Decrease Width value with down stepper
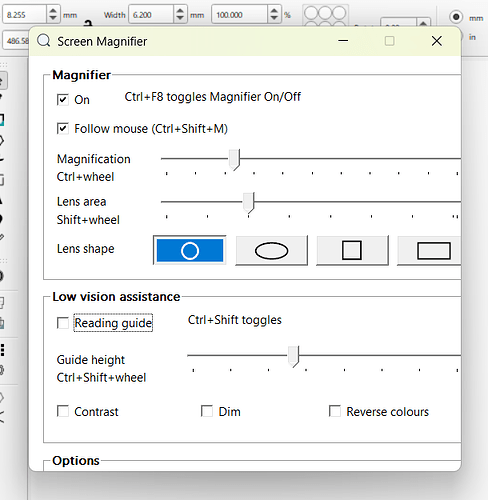Viewport: 488px width, 500px height. point(180,19)
